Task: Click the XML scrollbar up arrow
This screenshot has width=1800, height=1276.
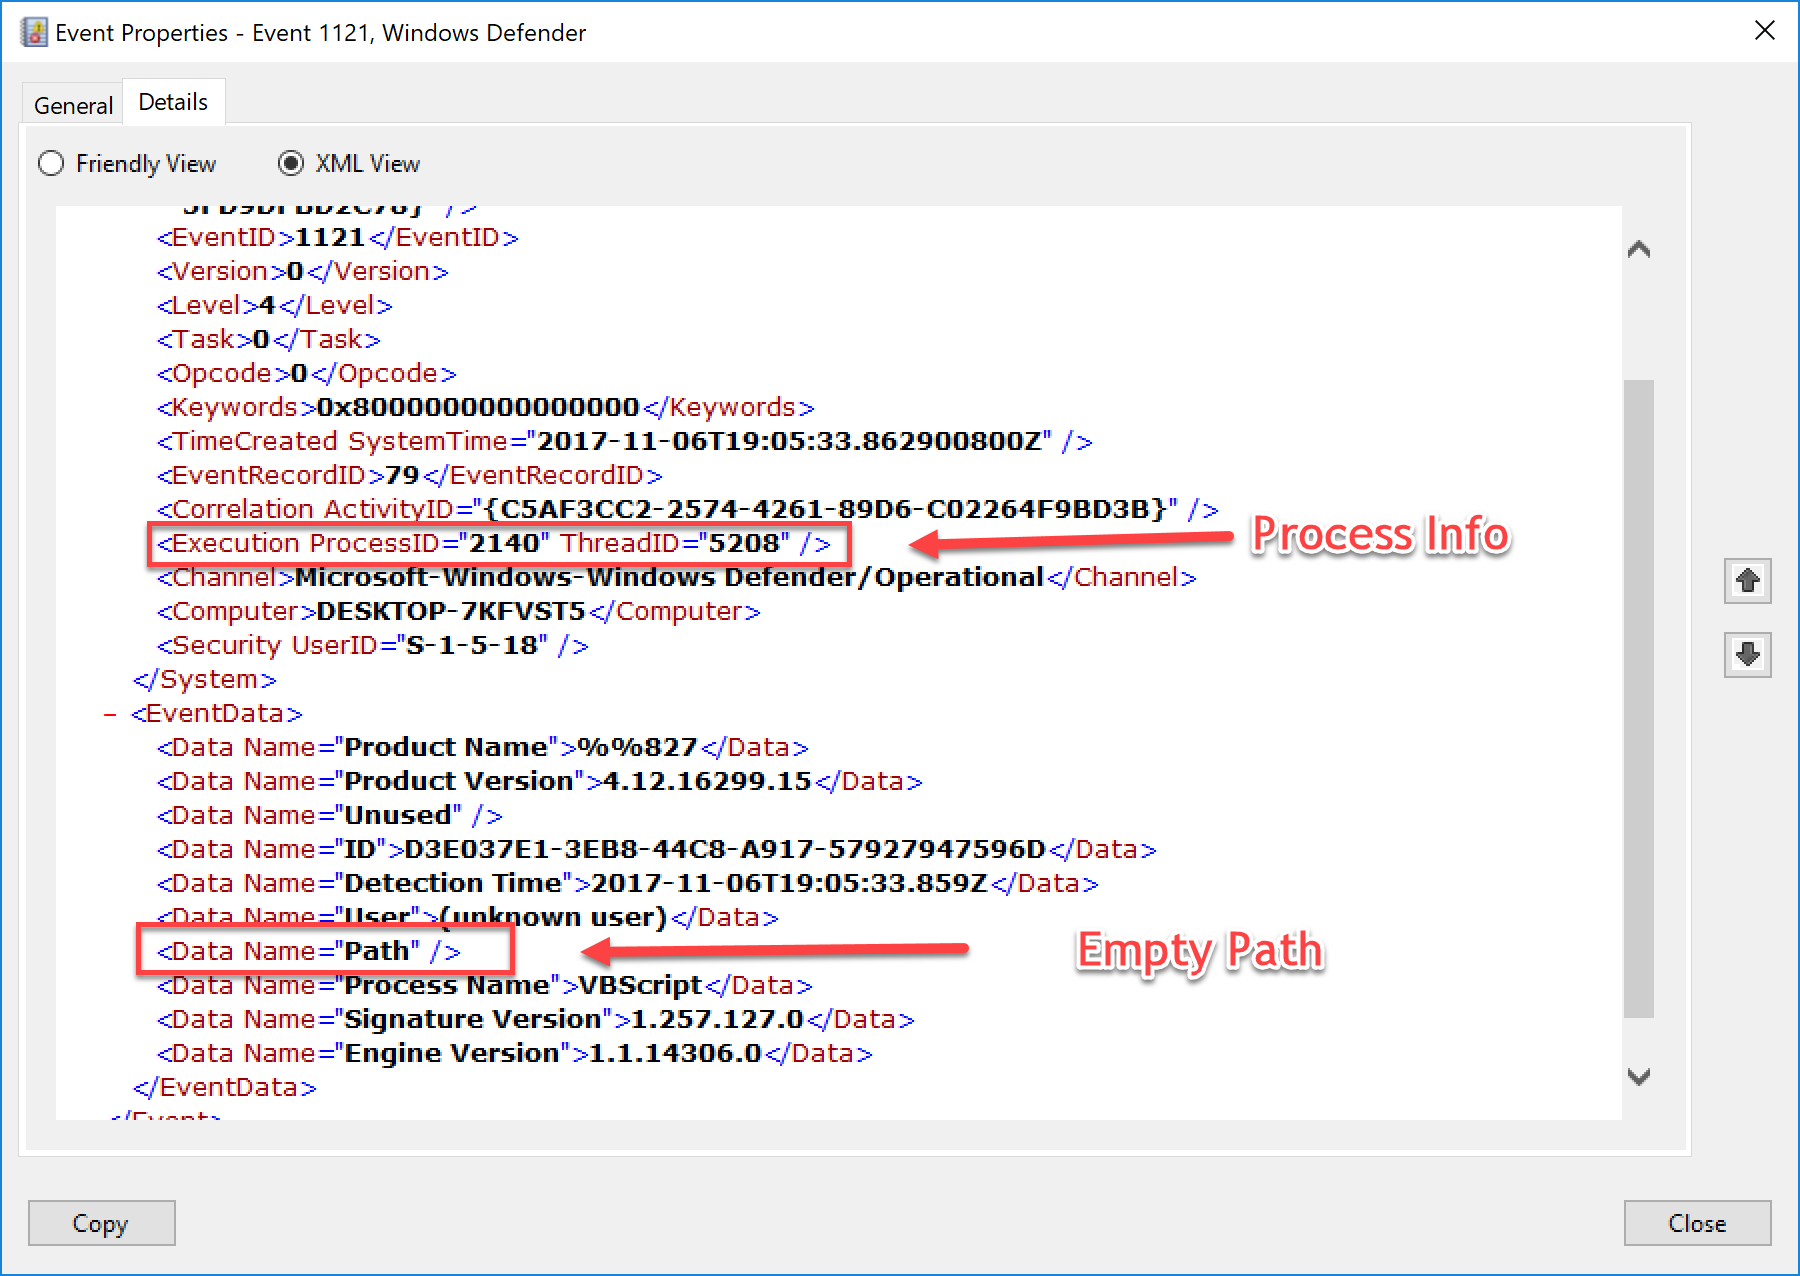Action: coord(1639,249)
